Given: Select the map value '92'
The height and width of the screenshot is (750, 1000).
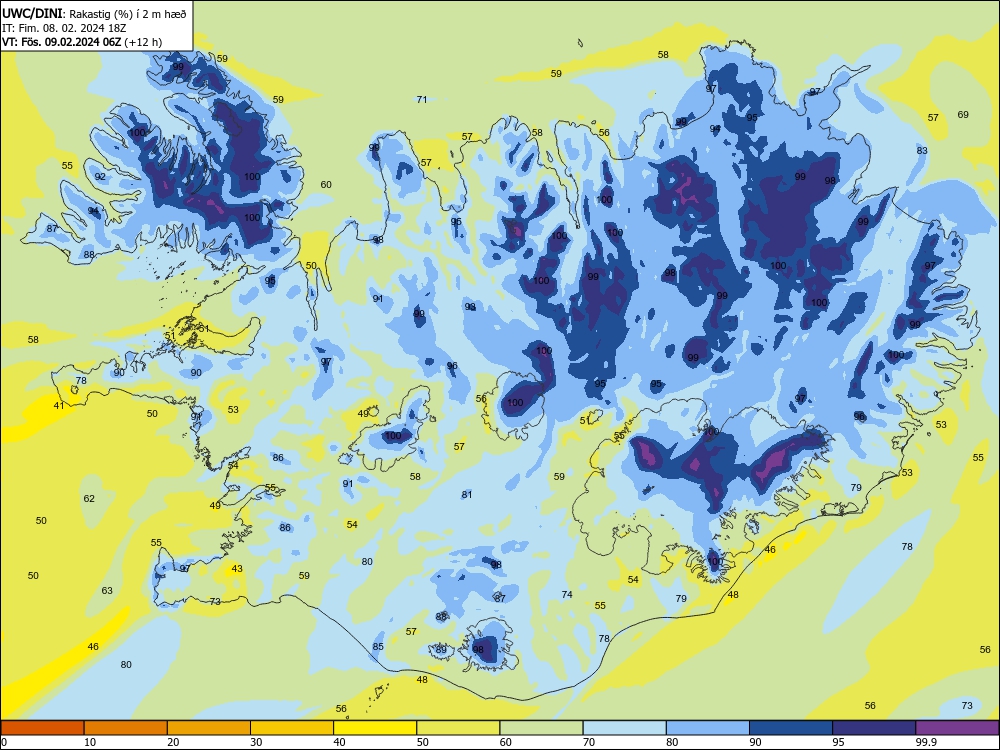Looking at the screenshot, I should (100, 177).
